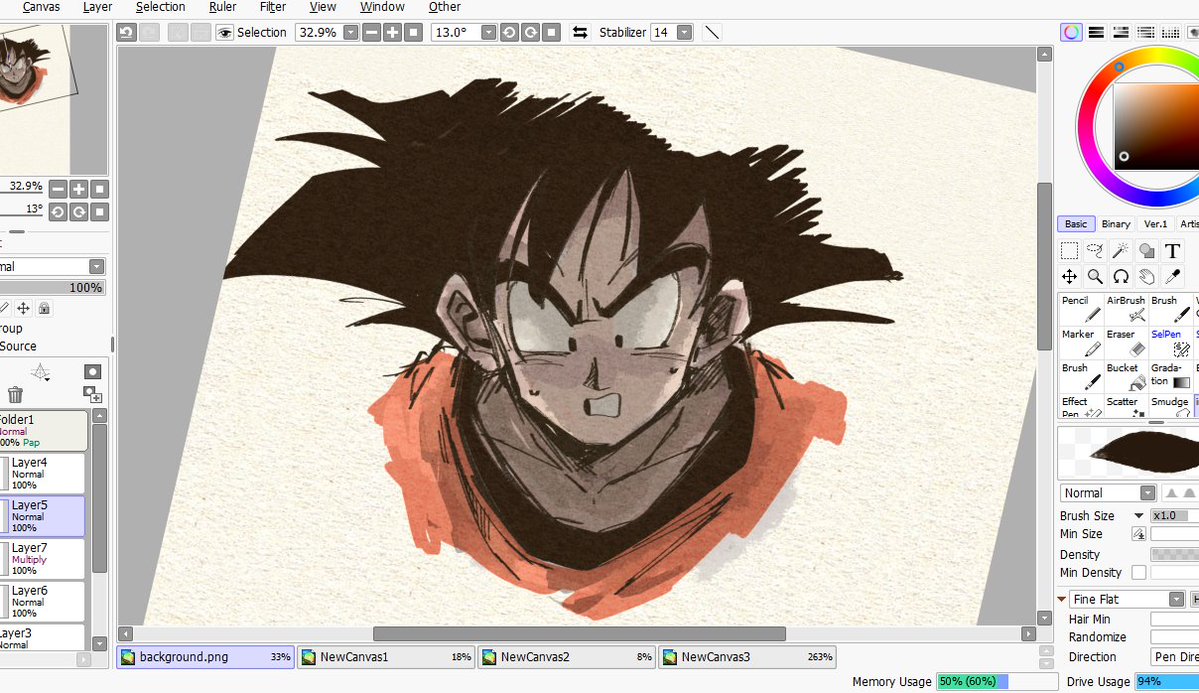This screenshot has width=1199, height=693.
Task: Choose the Pencil brush
Action: [x=1080, y=309]
